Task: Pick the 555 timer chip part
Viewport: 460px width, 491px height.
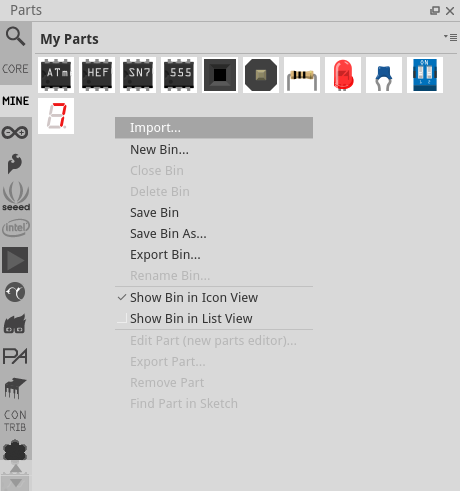Action: pos(179,75)
